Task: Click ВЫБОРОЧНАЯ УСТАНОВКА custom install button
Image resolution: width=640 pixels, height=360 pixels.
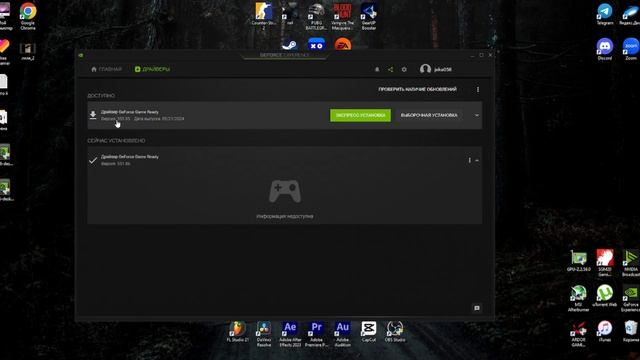Action: (429, 115)
